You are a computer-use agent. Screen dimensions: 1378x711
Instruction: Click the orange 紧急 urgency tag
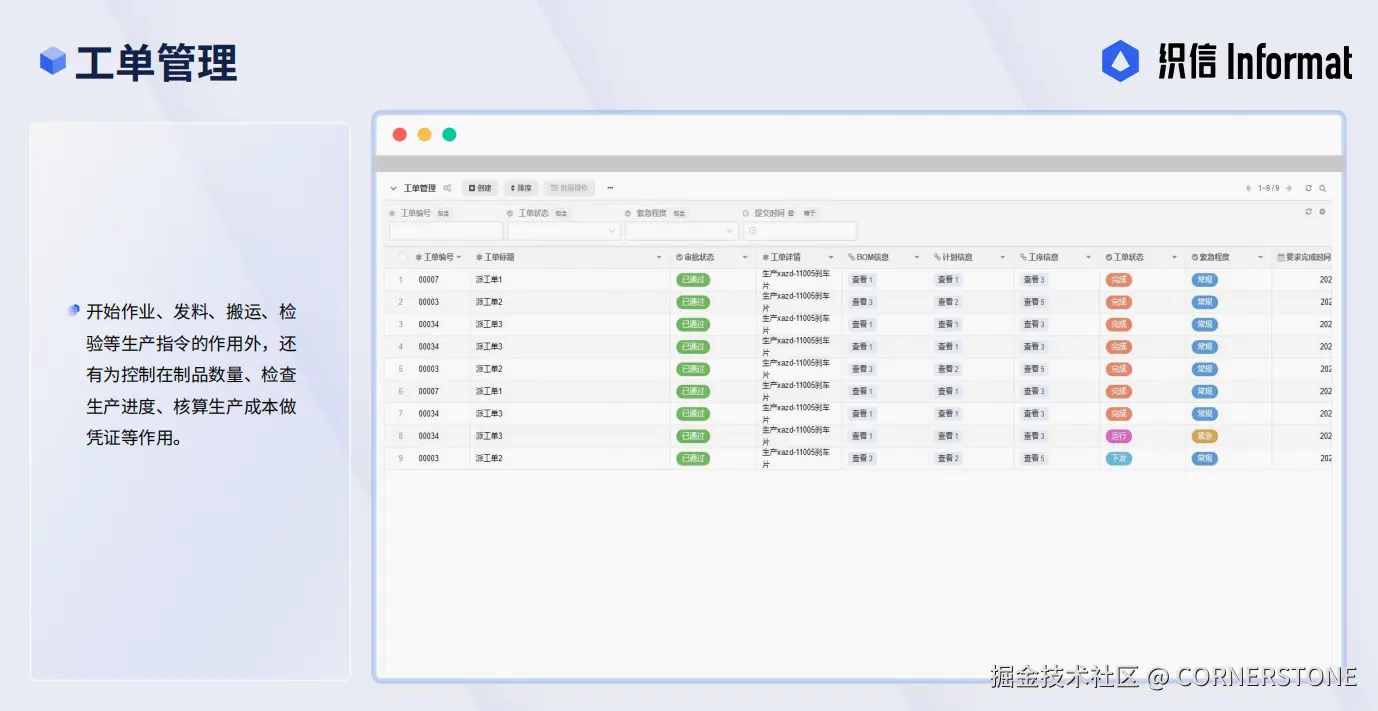coord(1205,436)
